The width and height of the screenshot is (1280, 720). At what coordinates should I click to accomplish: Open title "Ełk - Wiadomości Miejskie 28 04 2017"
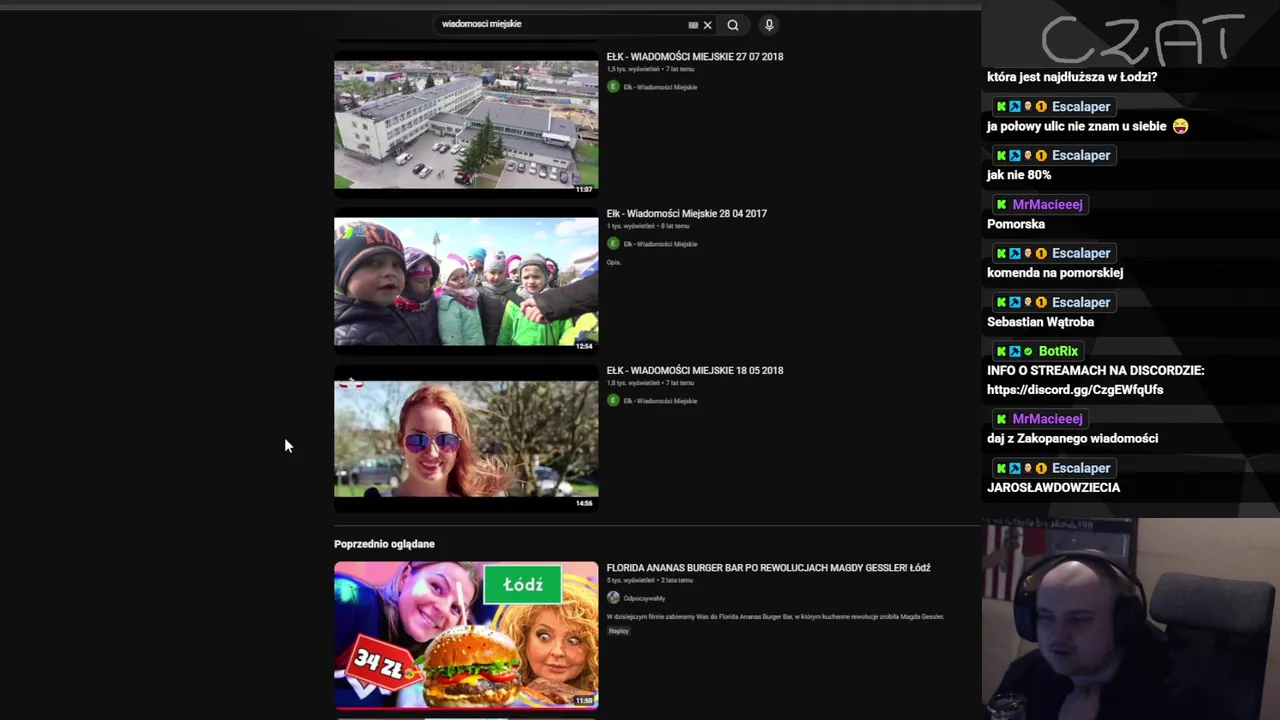[x=687, y=214]
